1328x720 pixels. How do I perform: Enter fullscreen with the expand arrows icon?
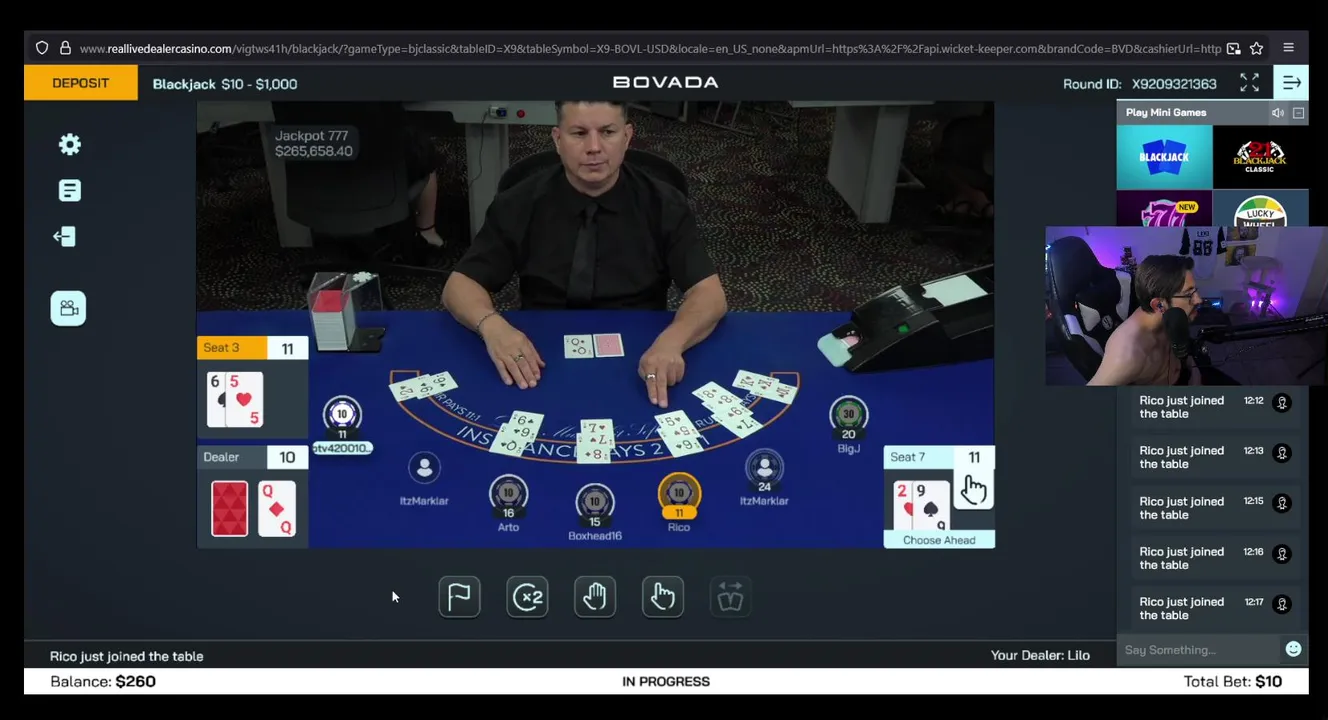tap(1250, 83)
